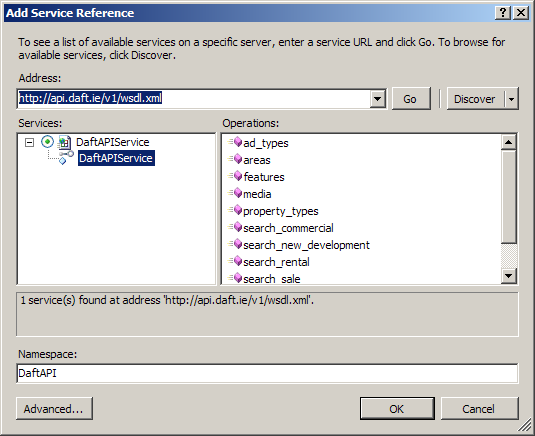
Task: Click the Discover button
Action: pyautogui.click(x=475, y=99)
